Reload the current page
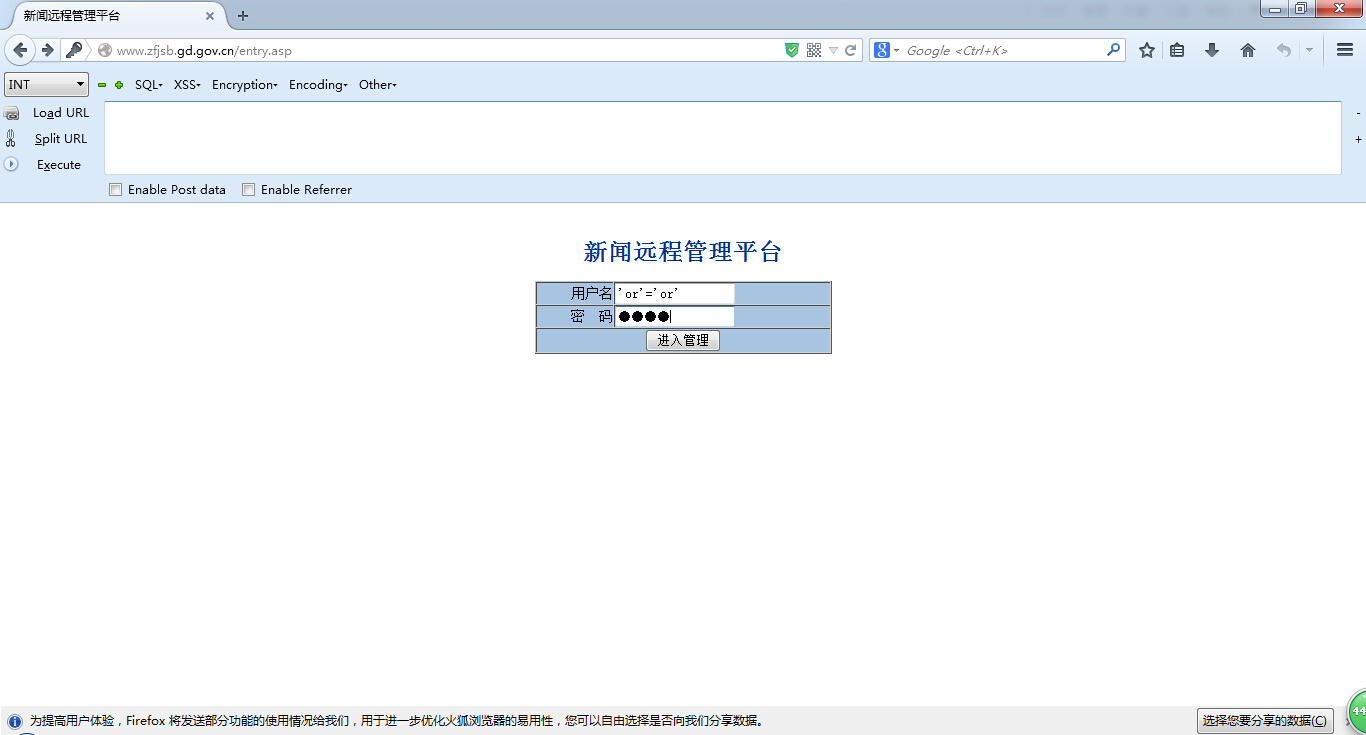The image size is (1366, 735). coord(851,50)
